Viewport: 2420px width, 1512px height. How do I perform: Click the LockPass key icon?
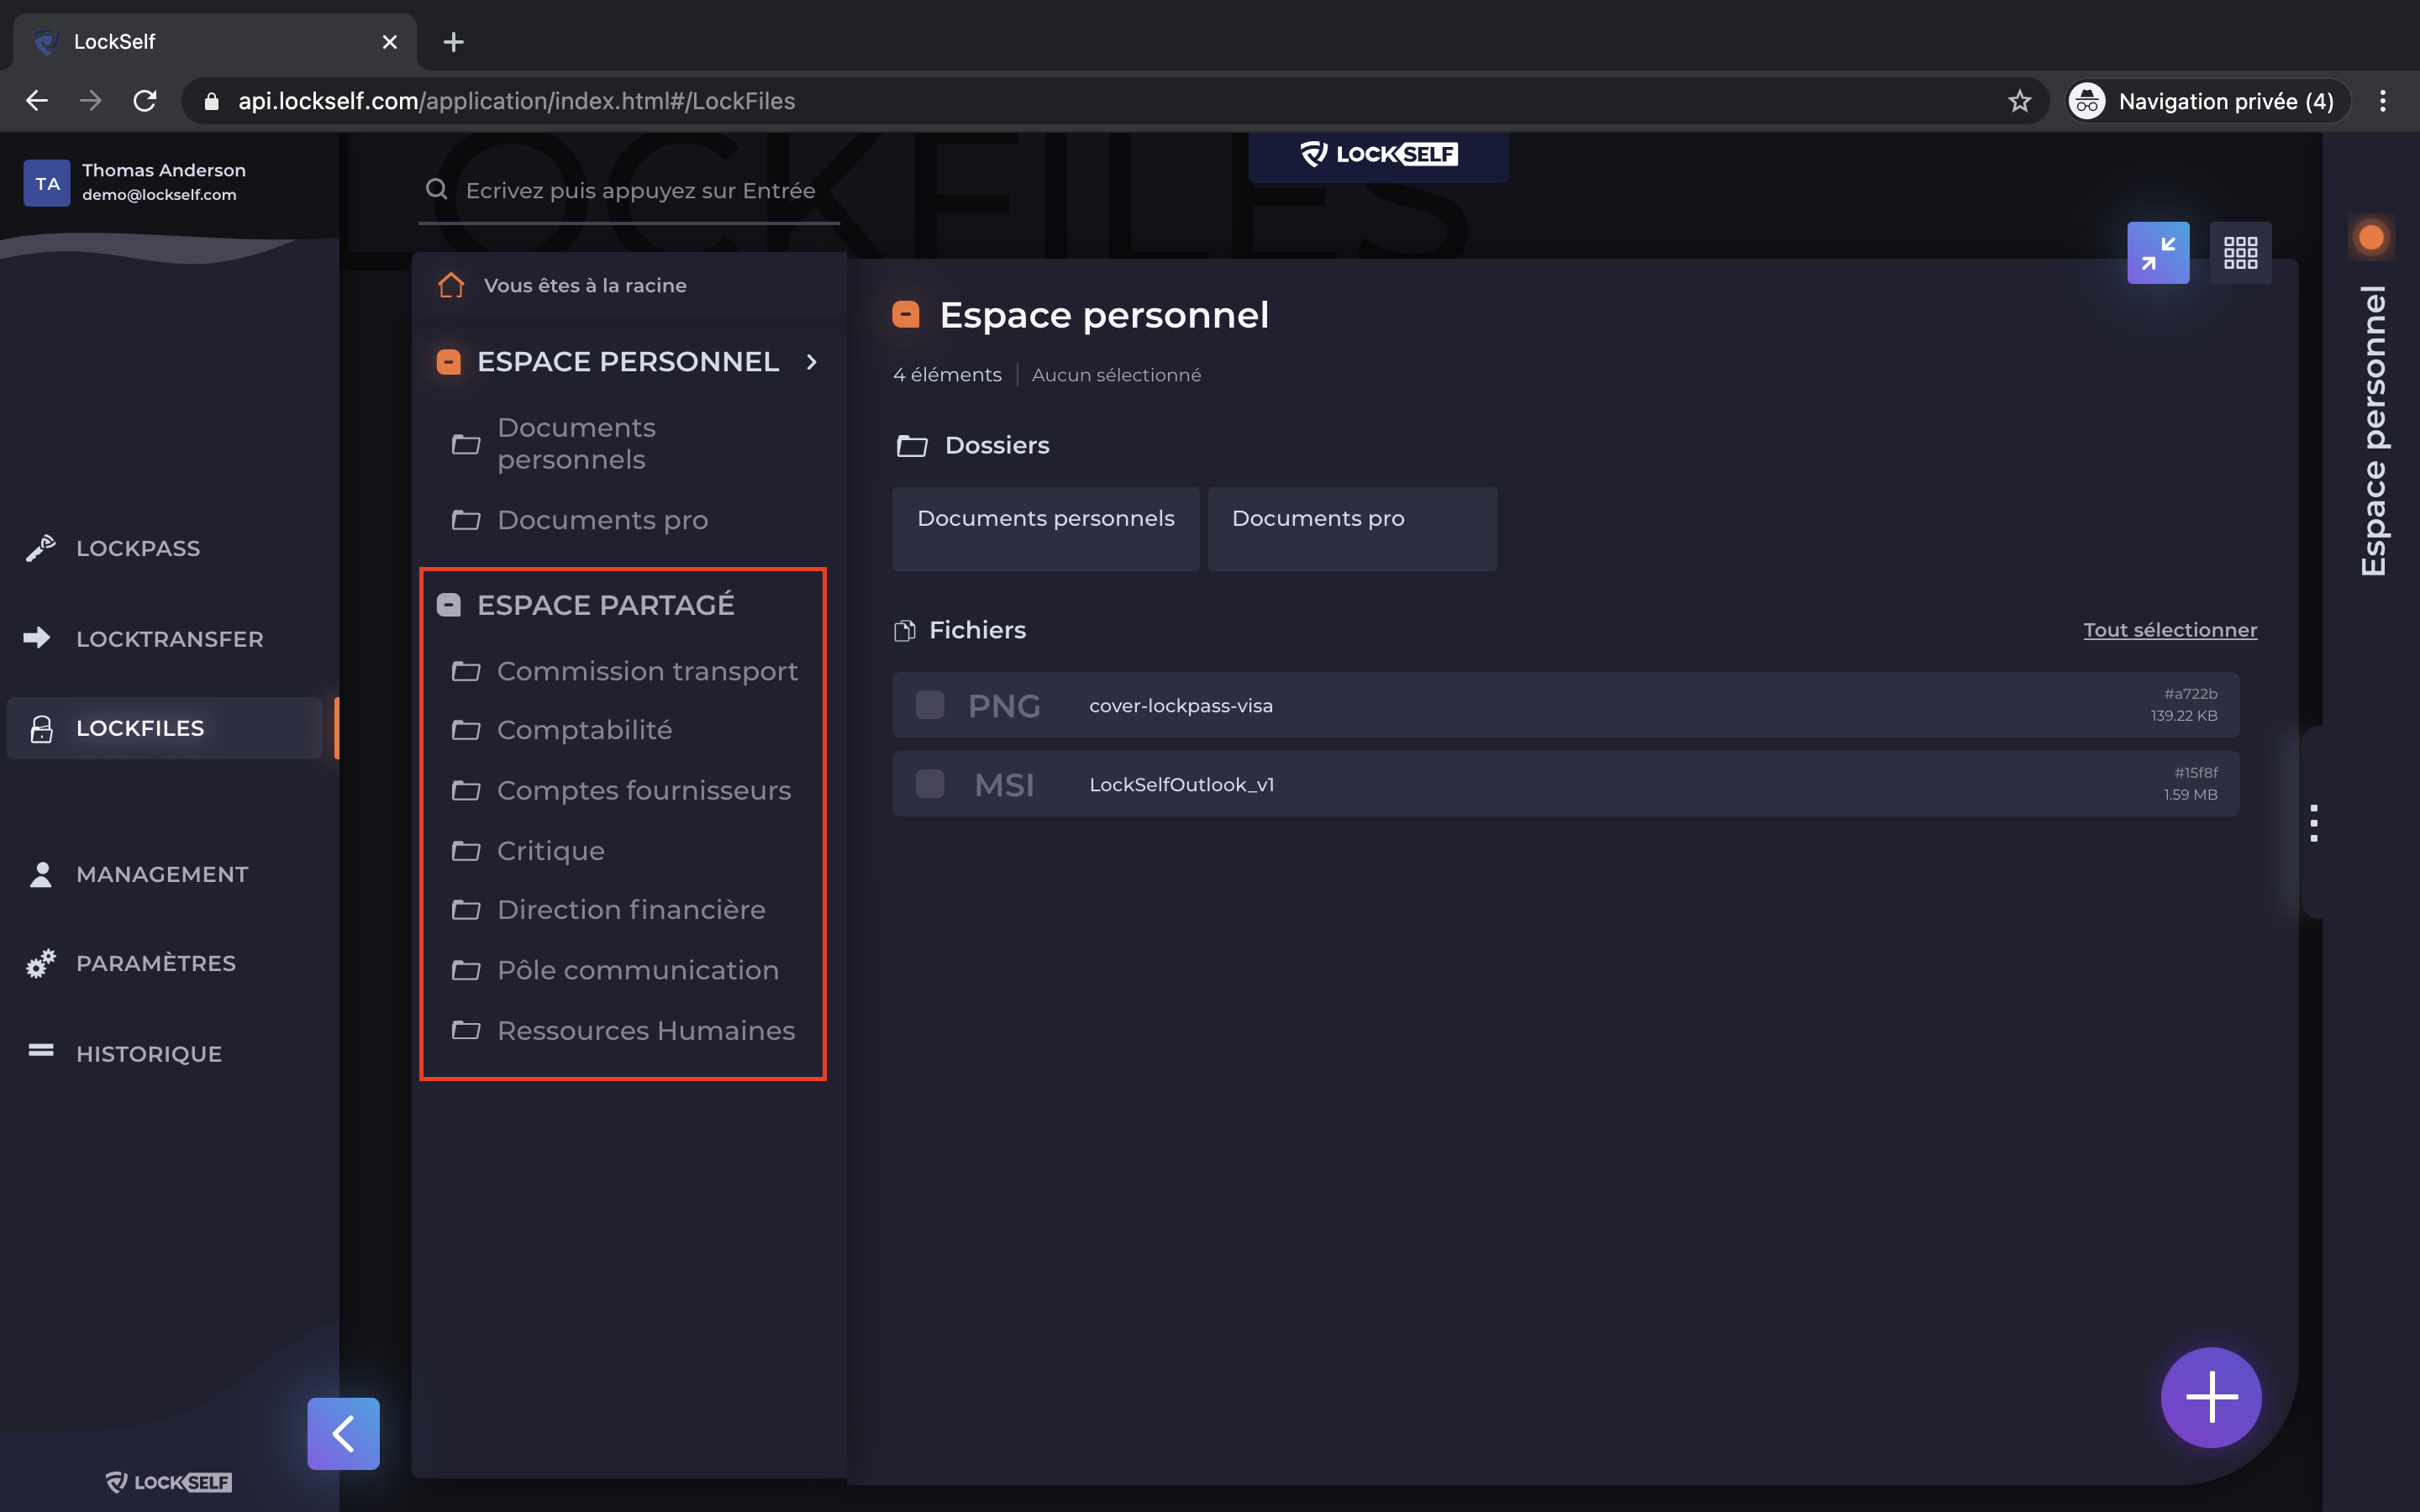click(40, 548)
